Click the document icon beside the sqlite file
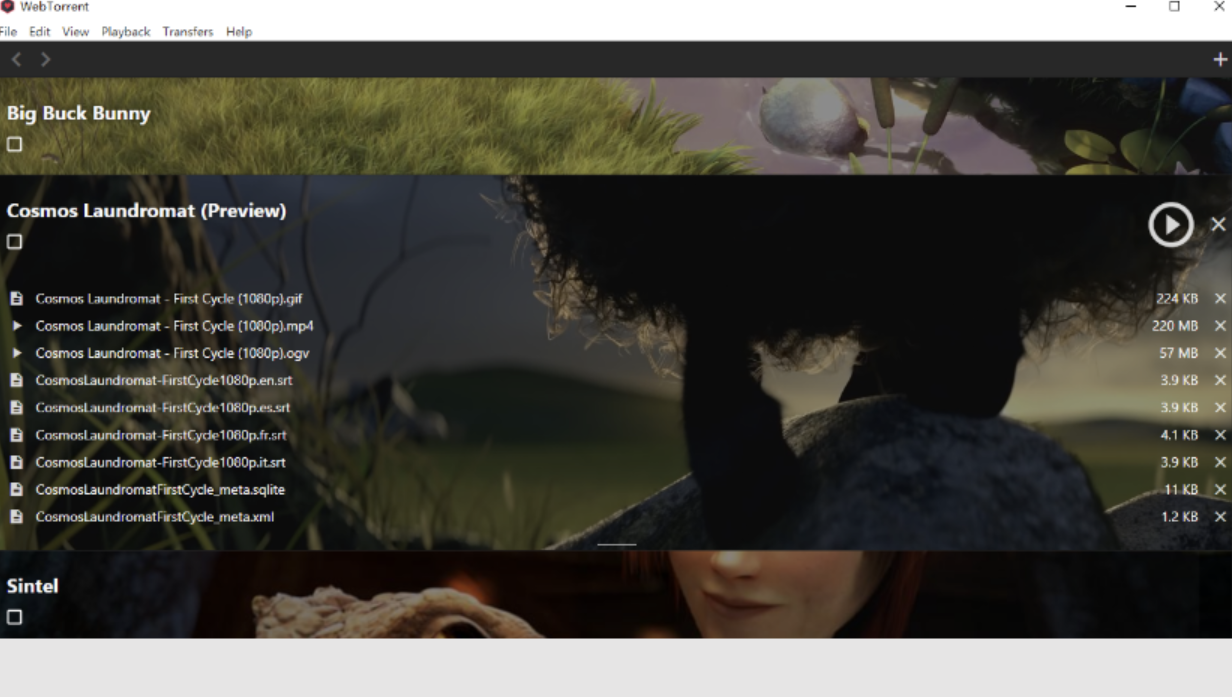This screenshot has height=697, width=1232. coord(16,489)
